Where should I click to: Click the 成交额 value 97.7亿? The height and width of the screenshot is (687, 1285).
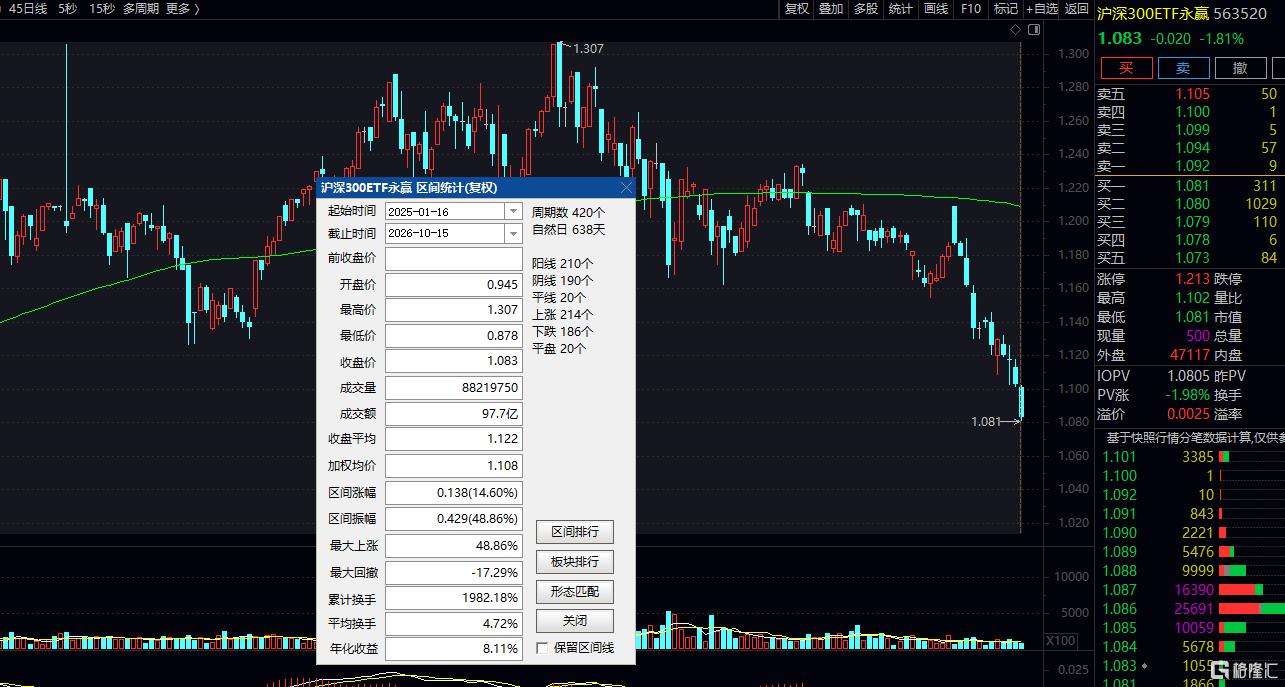click(454, 413)
